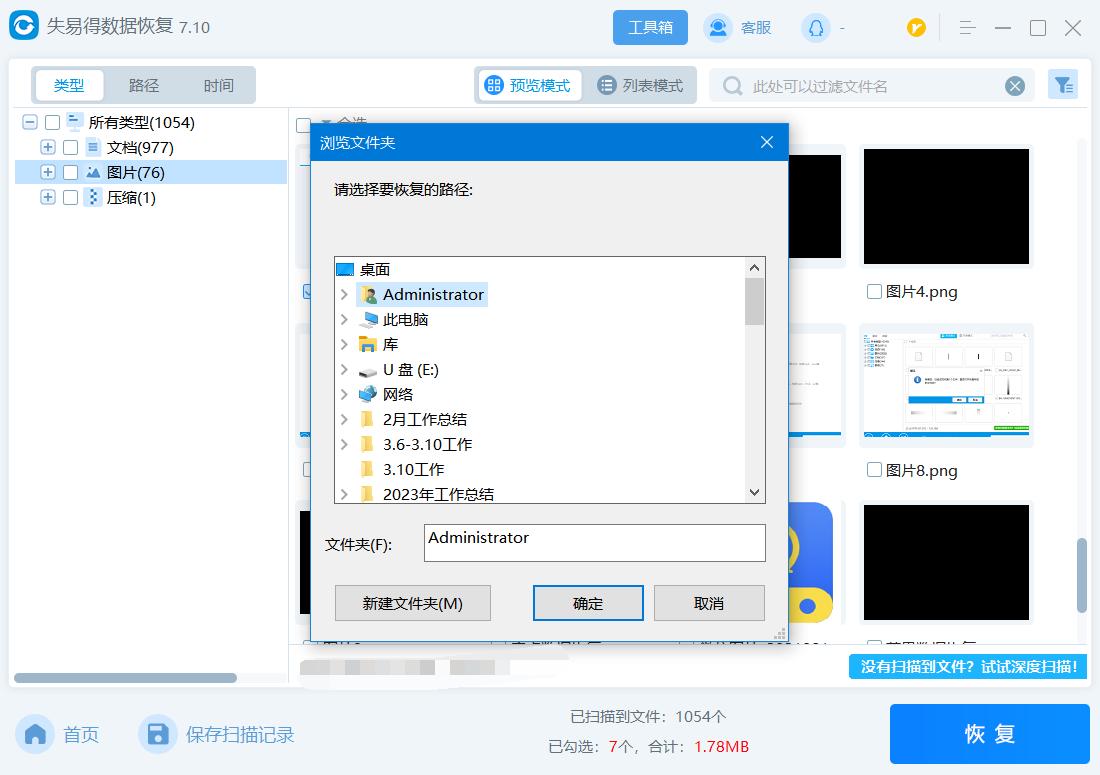
Task: Check the 文档(977) checkbox
Action: [68, 147]
